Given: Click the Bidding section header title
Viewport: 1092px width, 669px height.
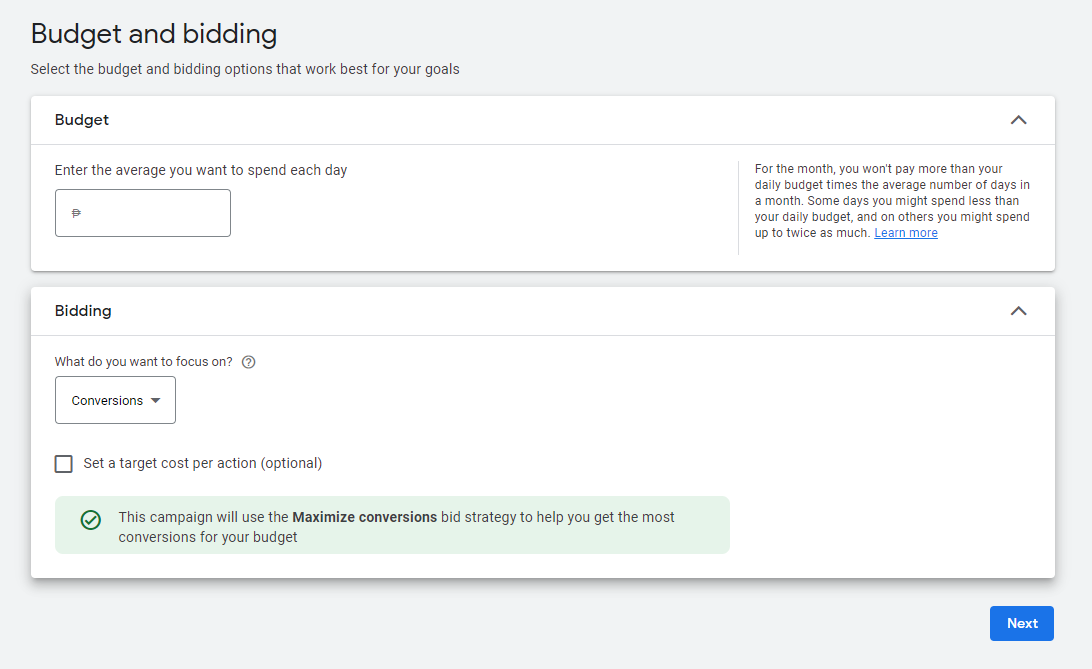Looking at the screenshot, I should tap(83, 310).
